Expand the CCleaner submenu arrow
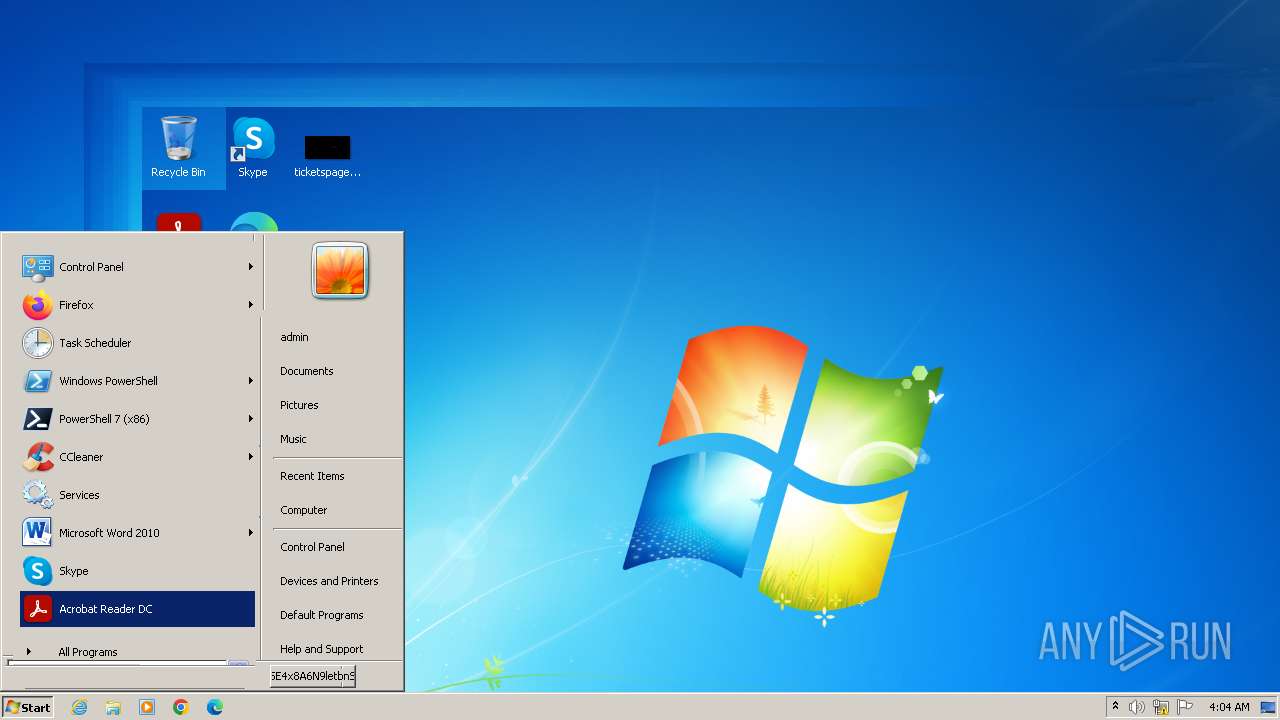The height and width of the screenshot is (720, 1280). (x=250, y=457)
